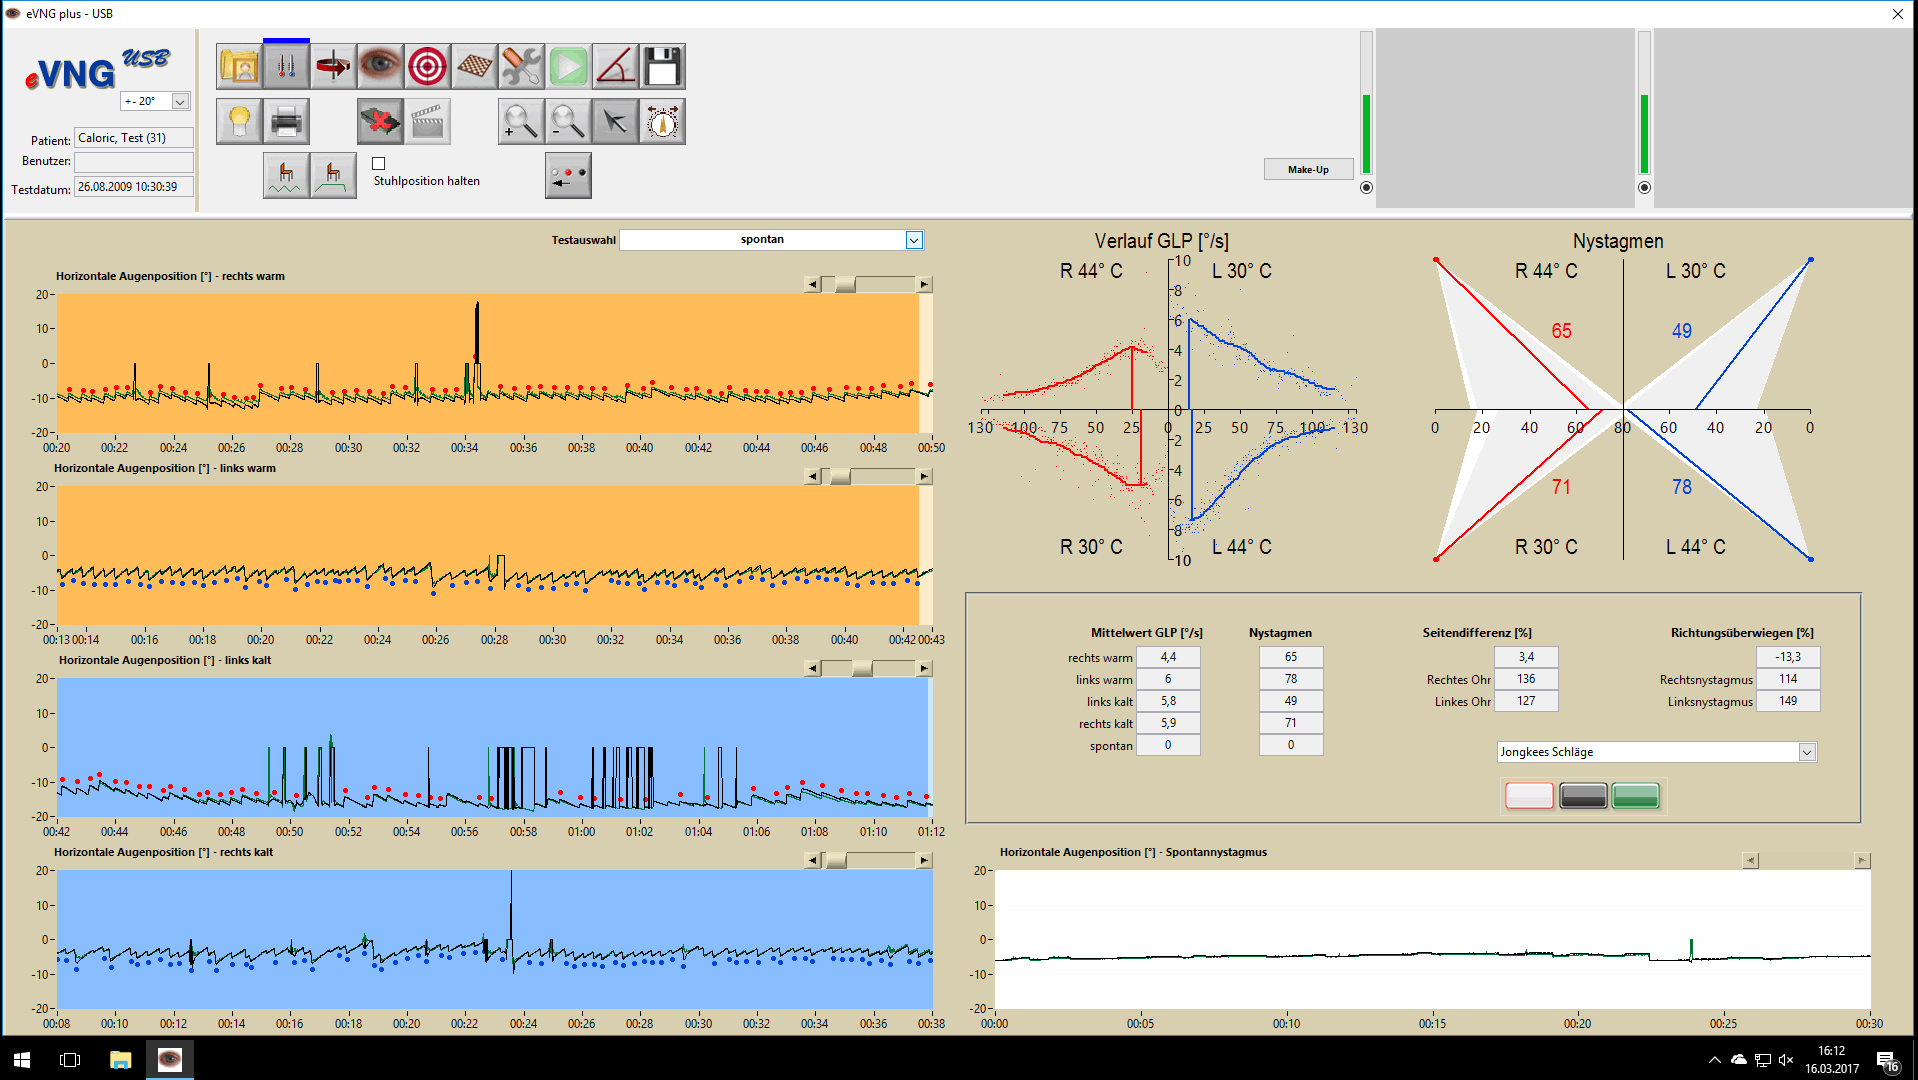Open the red target test icon
Image resolution: width=1918 pixels, height=1080 pixels.
click(x=427, y=67)
